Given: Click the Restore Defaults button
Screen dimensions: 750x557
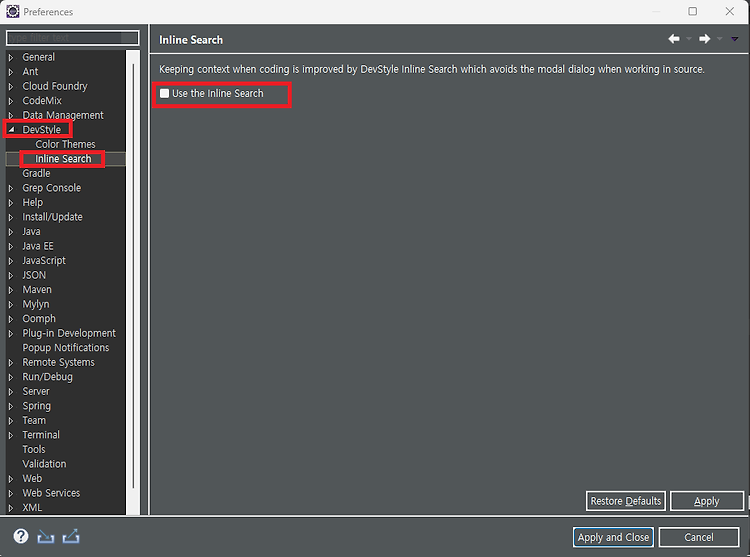Looking at the screenshot, I should click(626, 501).
